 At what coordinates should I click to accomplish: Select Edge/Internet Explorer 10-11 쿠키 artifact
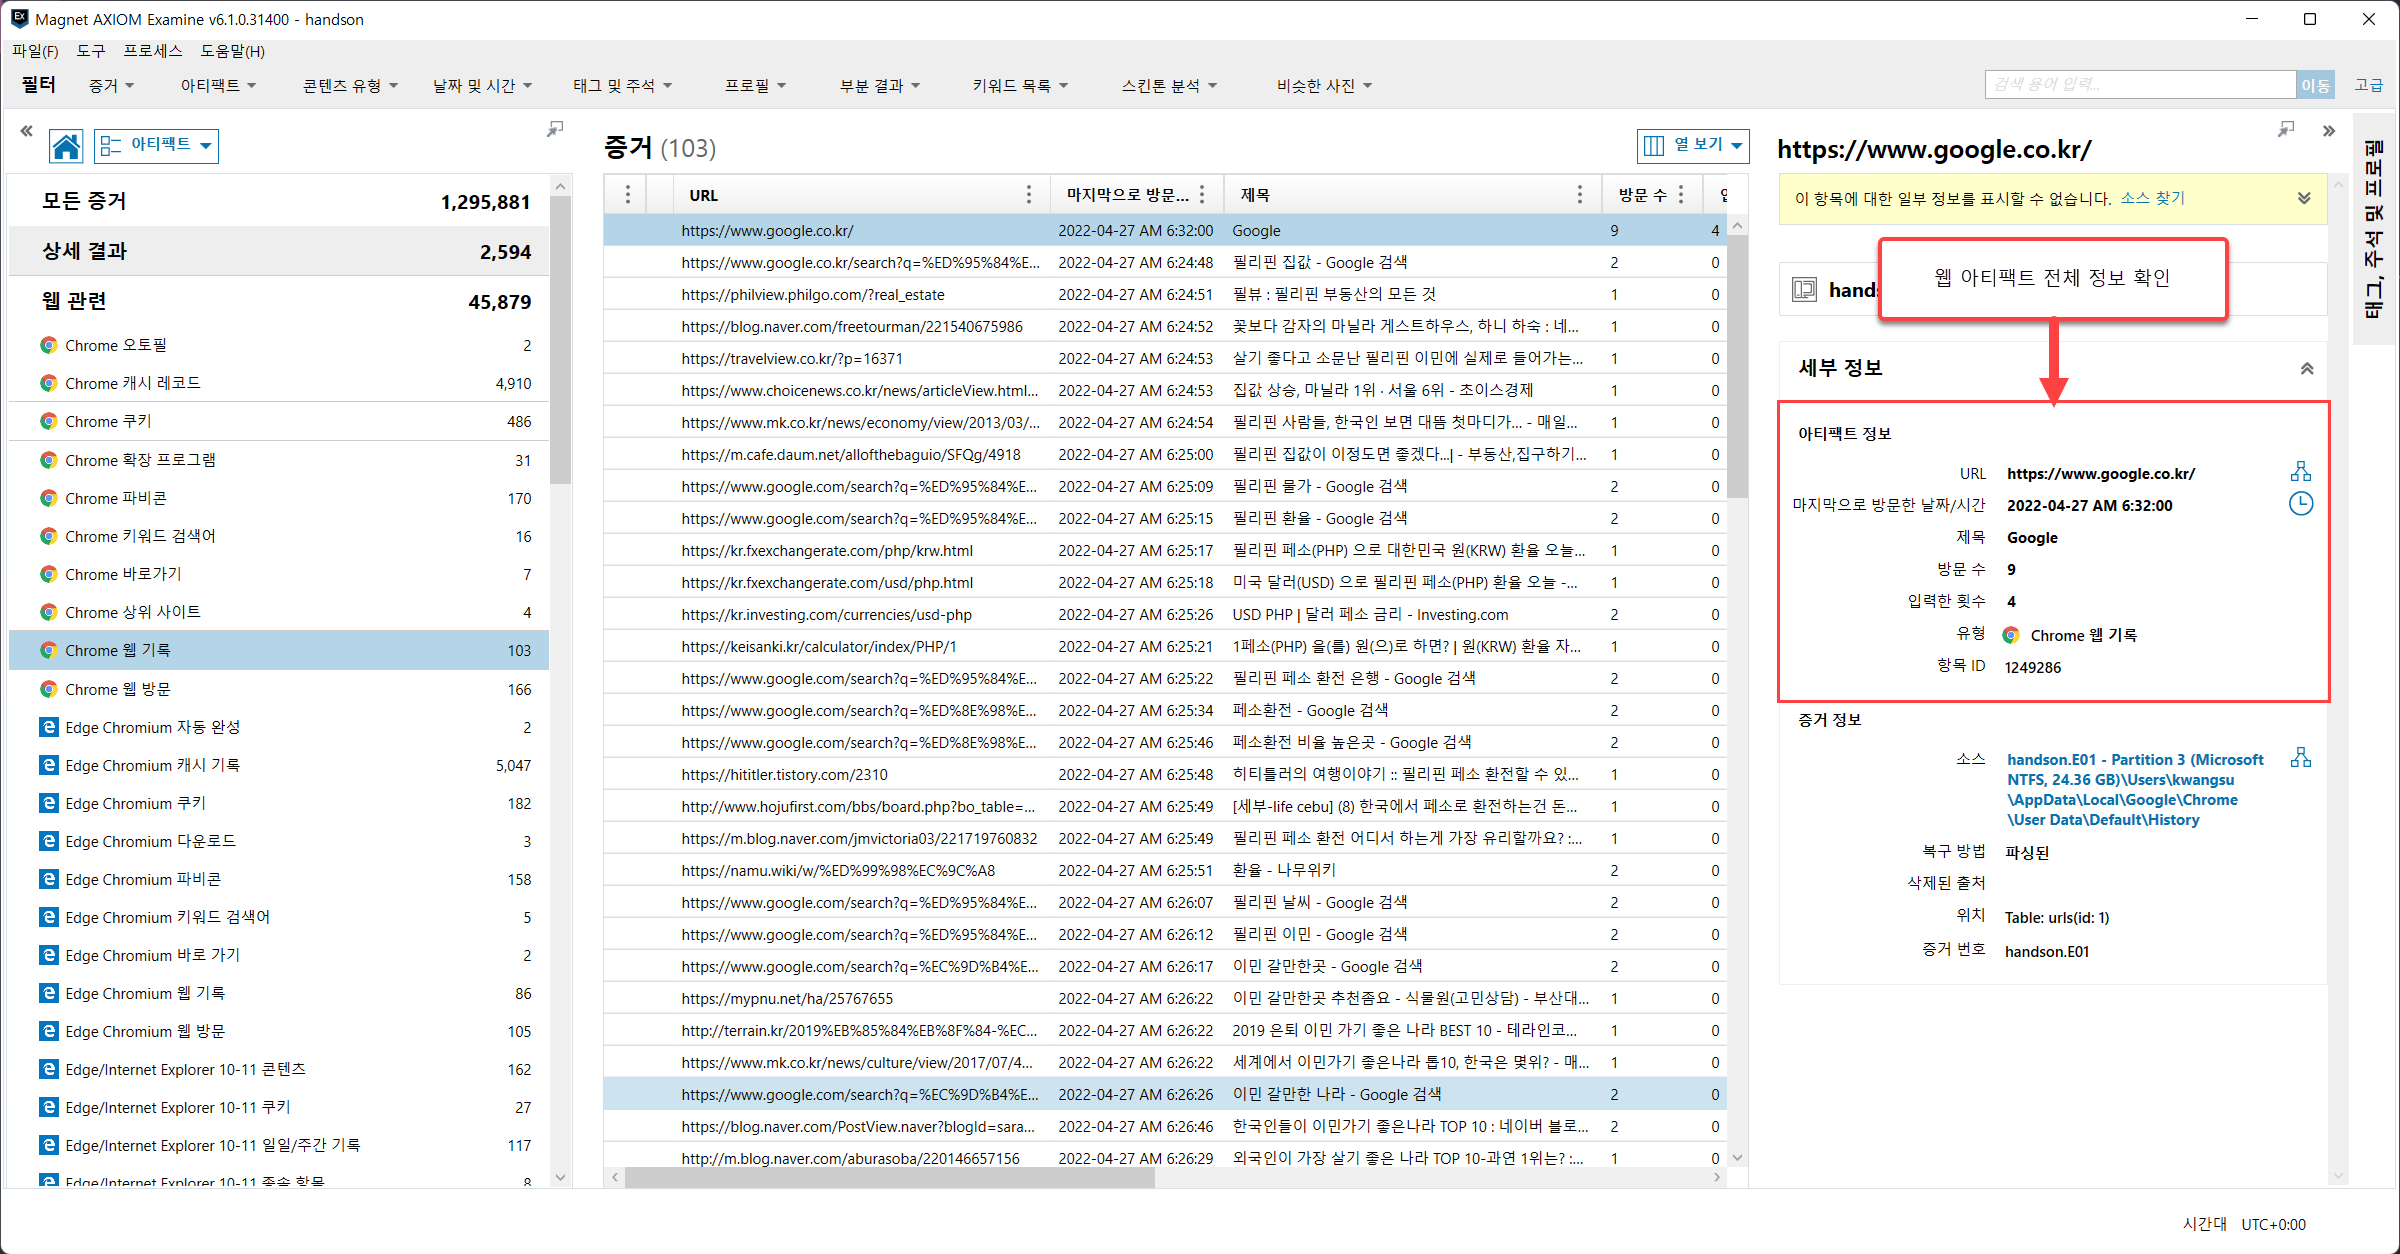coord(279,1107)
